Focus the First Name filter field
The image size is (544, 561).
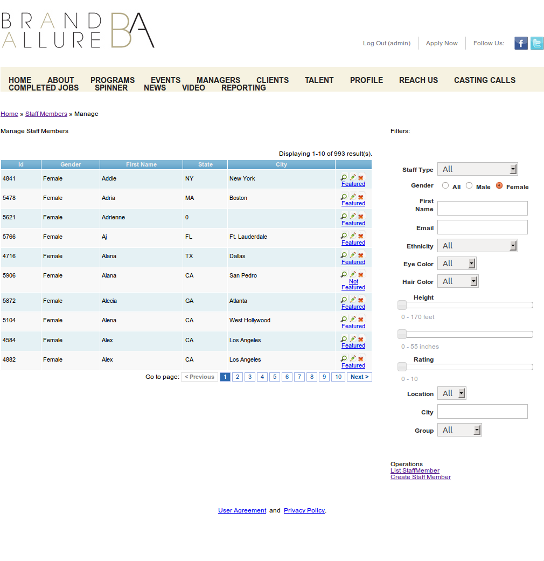tap(482, 208)
